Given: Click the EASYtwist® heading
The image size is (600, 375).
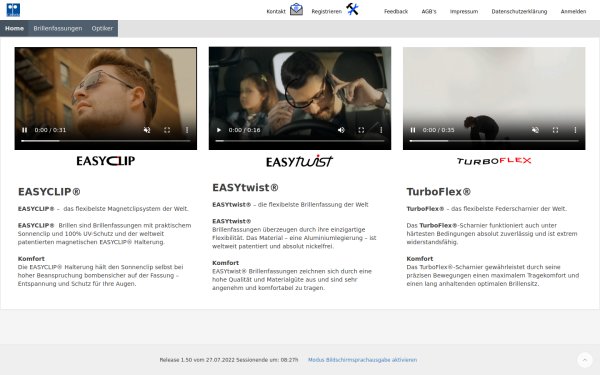Looking at the screenshot, I should click(245, 188).
